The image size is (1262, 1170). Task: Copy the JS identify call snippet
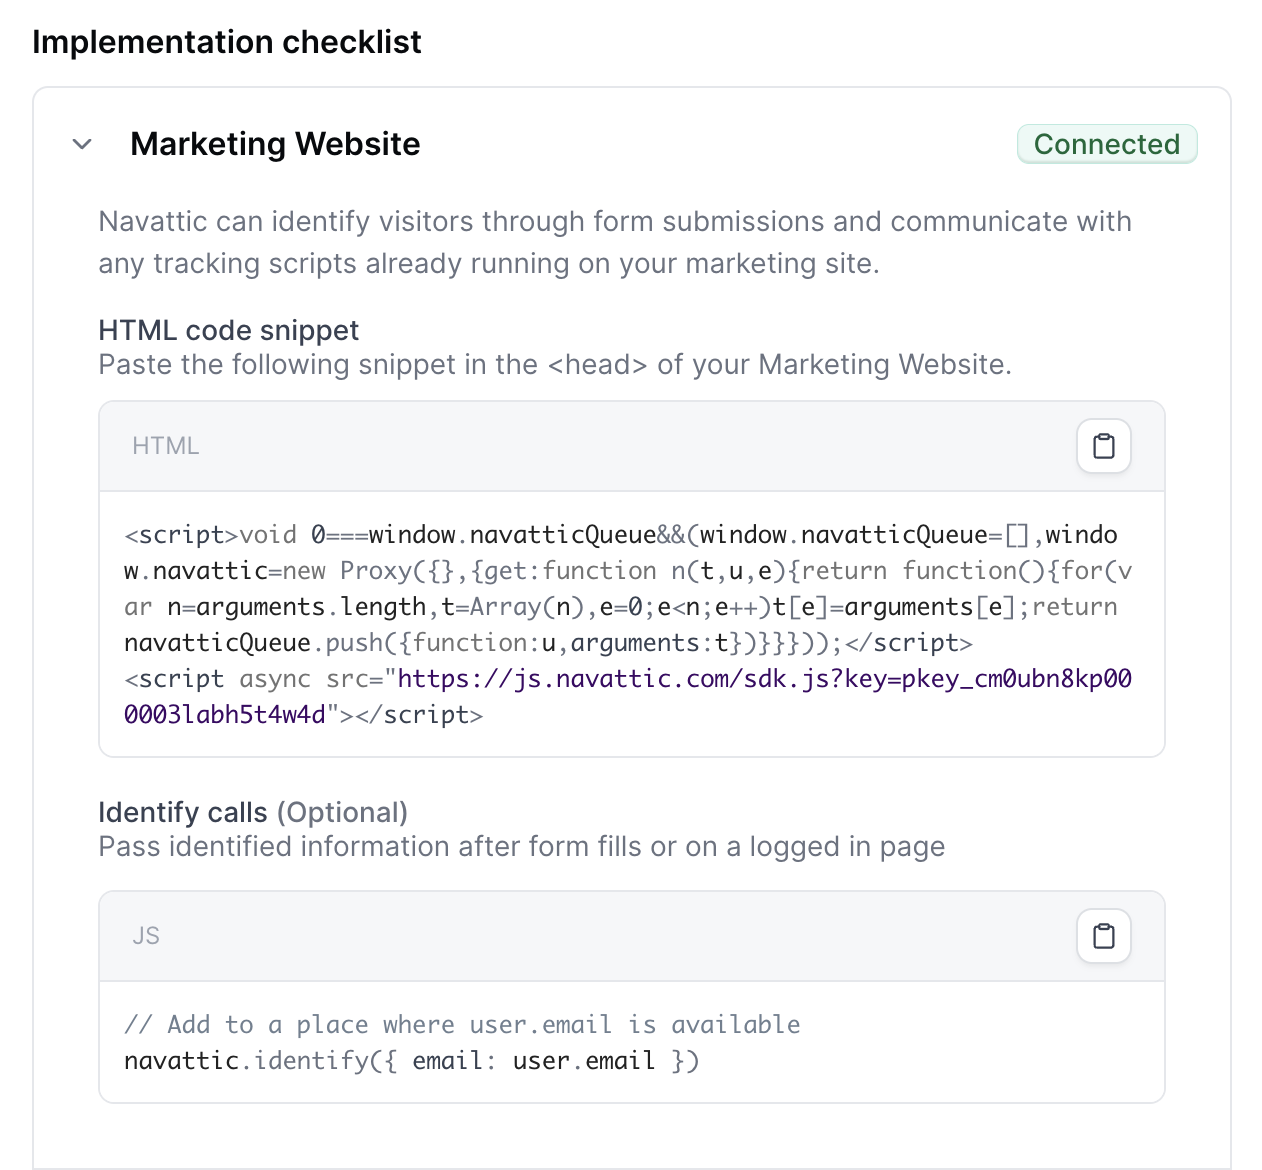pyautogui.click(x=1103, y=936)
